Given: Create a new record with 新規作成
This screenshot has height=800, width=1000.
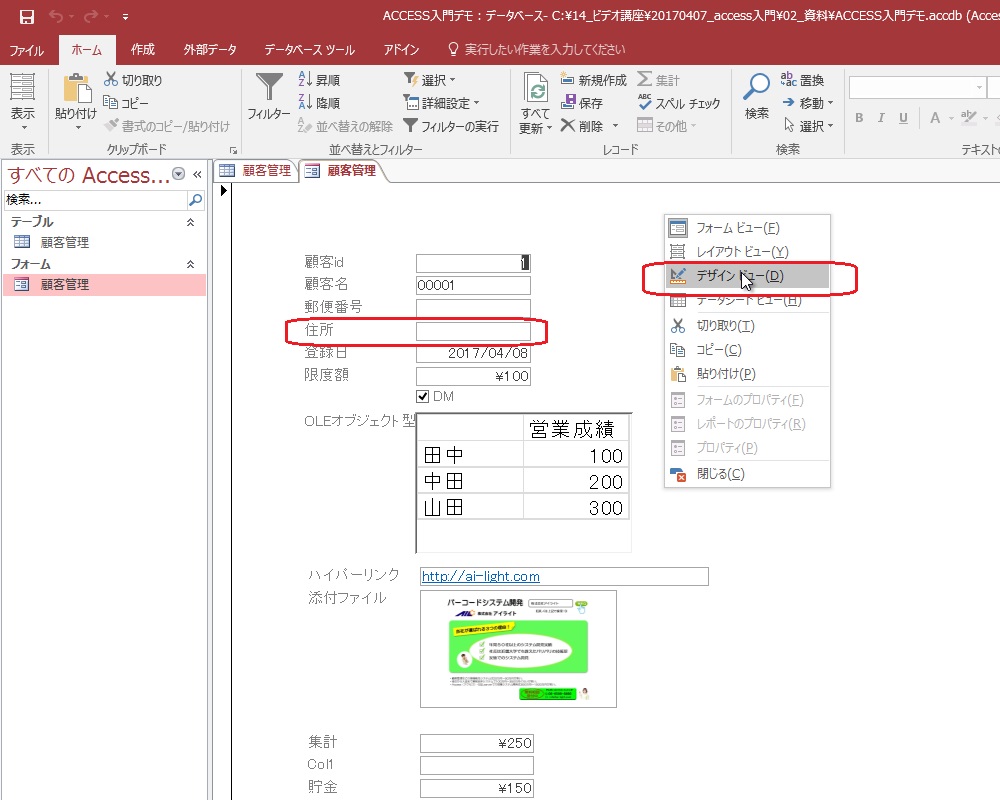Looking at the screenshot, I should 594,80.
